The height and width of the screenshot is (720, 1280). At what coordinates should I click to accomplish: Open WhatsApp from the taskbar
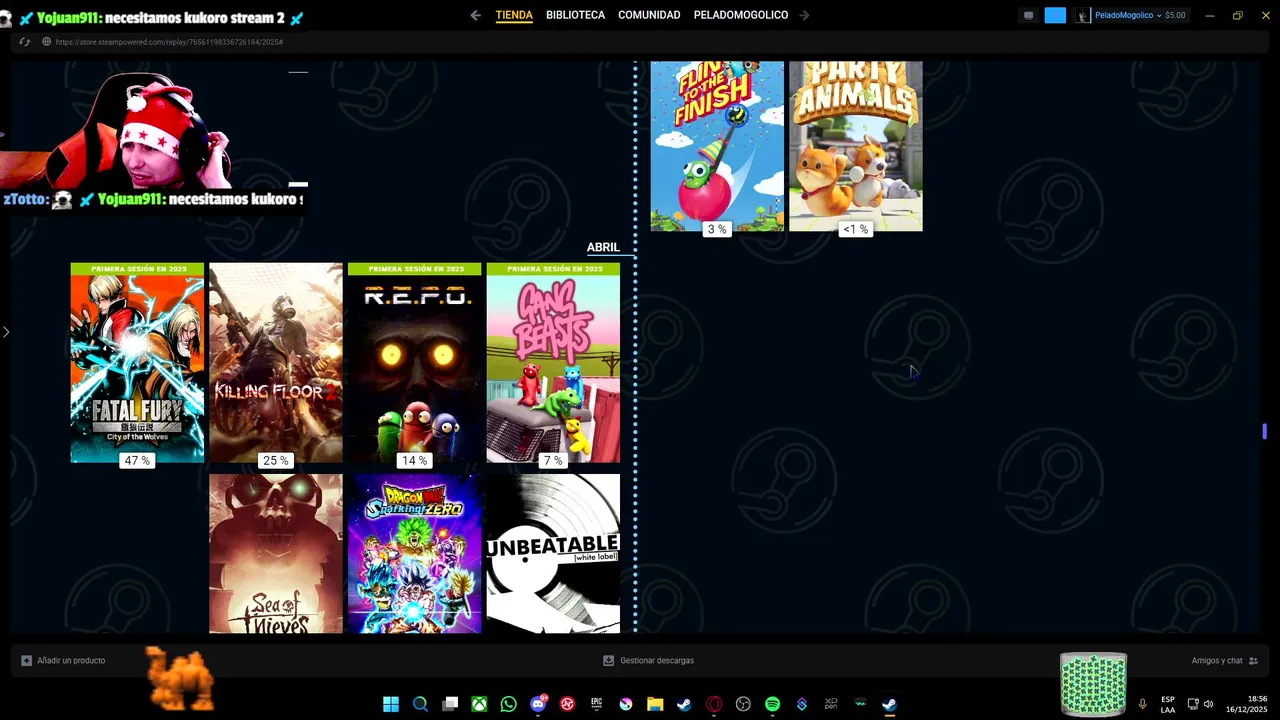pyautogui.click(x=508, y=704)
